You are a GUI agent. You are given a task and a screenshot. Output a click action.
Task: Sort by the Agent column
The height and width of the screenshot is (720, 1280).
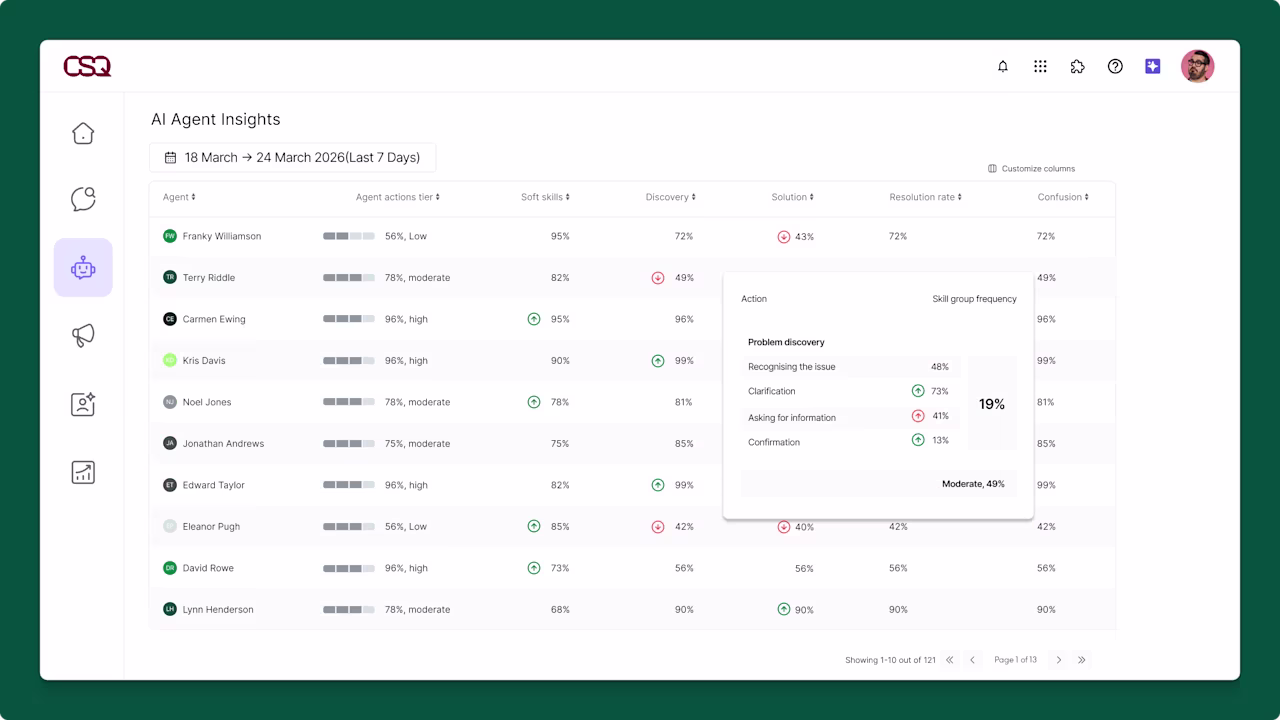(179, 197)
